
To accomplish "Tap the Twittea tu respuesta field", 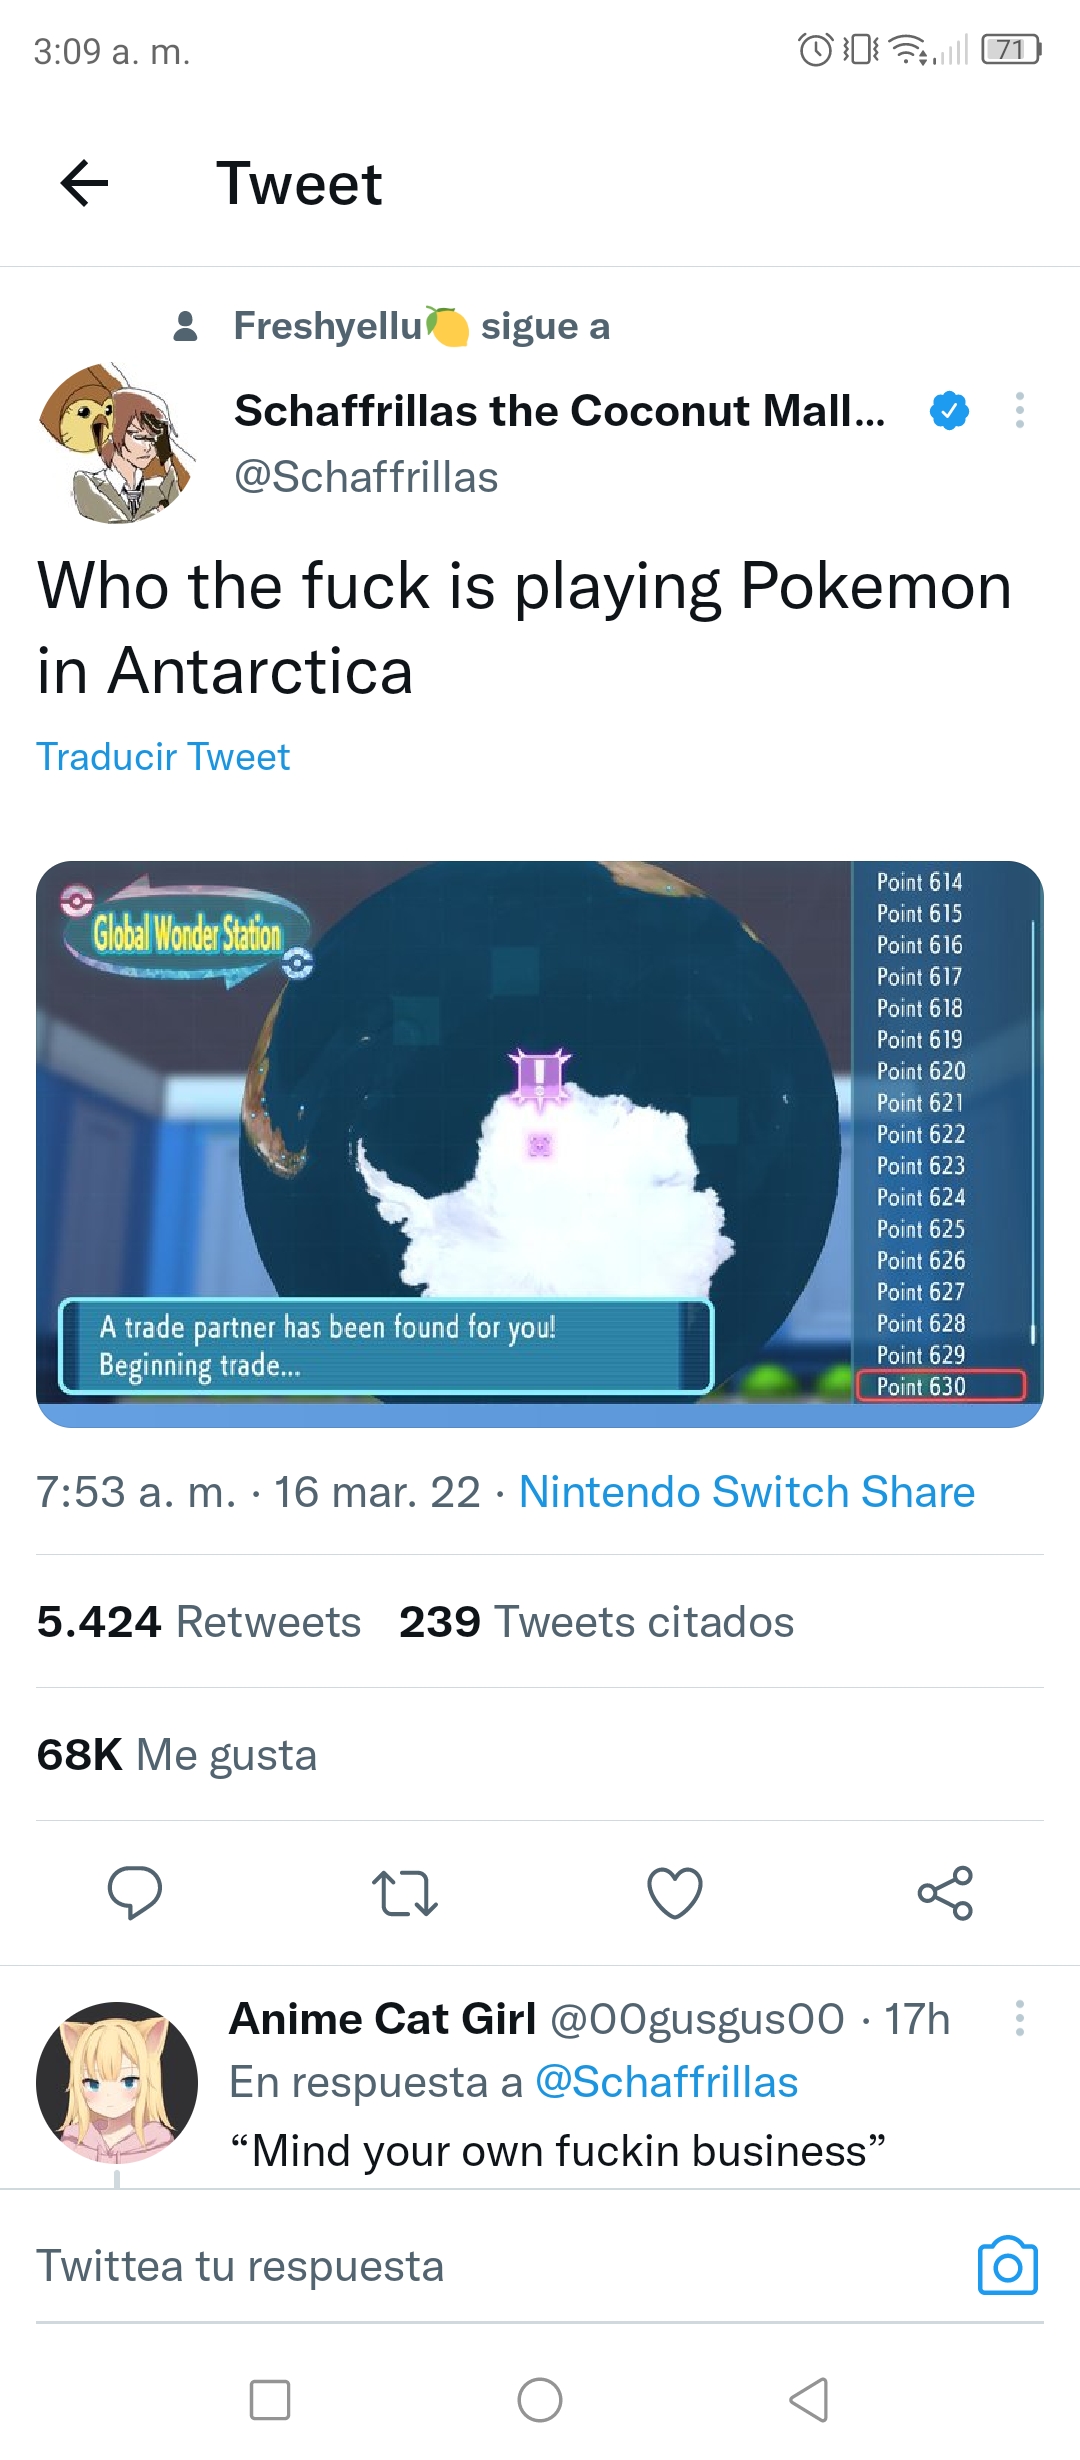I will 500,2266.
